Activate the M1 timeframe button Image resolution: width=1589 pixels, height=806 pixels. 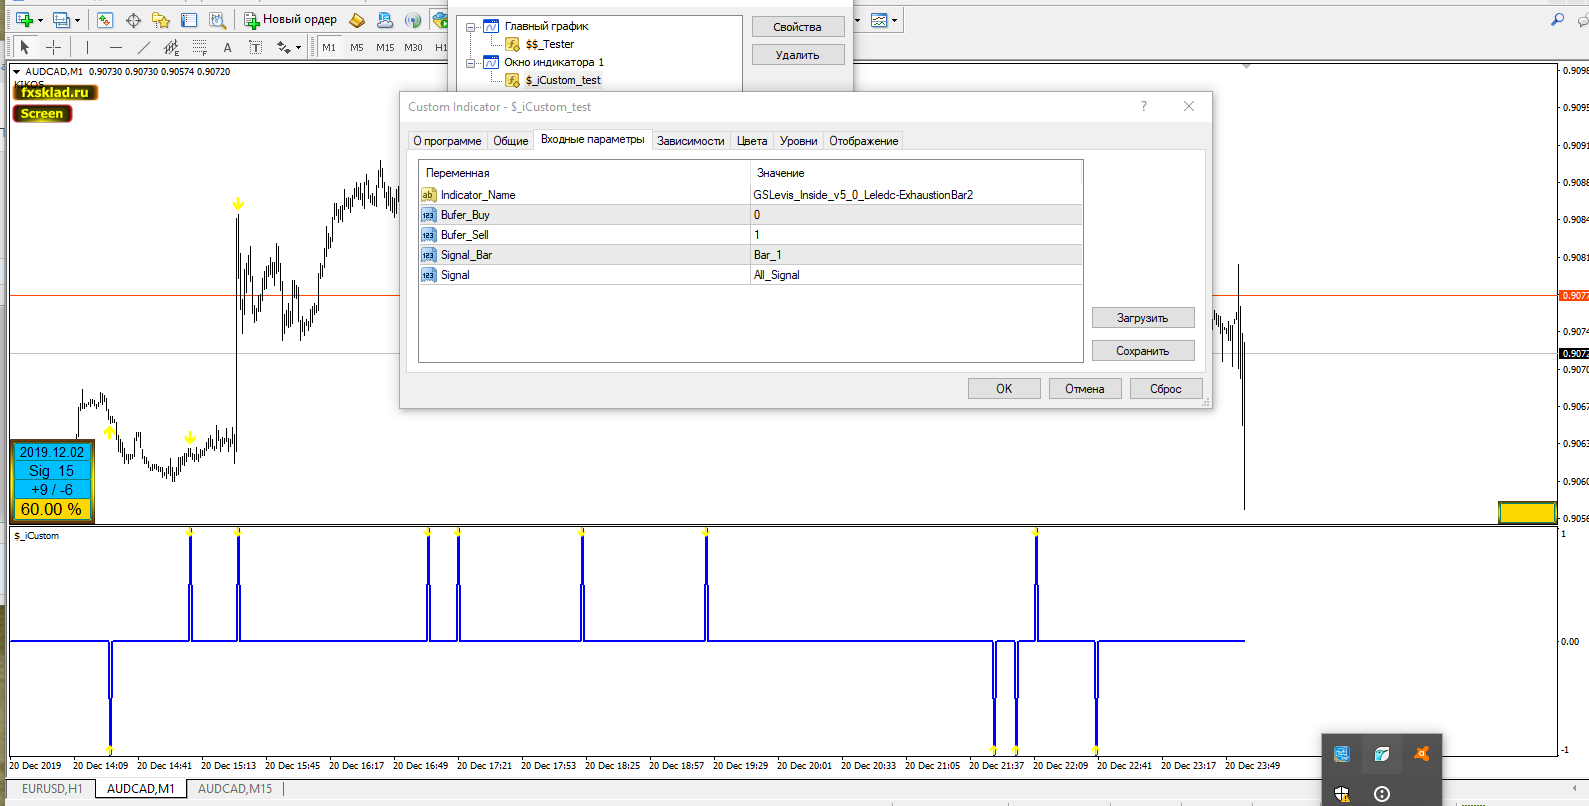click(x=329, y=47)
